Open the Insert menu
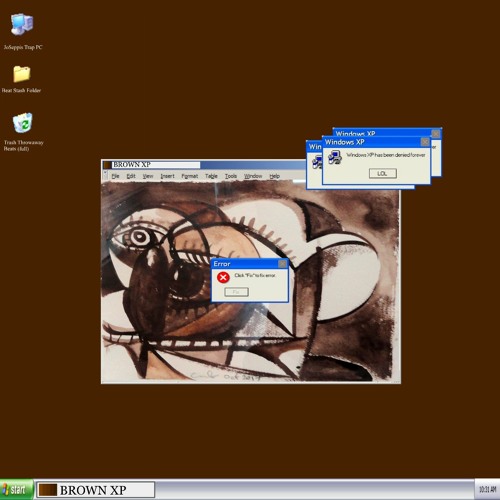Screen dimensions: 500x500 [x=167, y=176]
